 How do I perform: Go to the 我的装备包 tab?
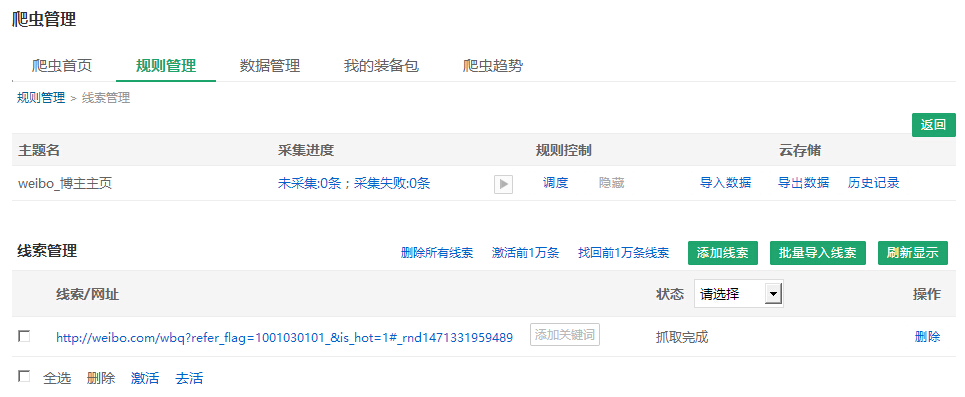point(381,66)
